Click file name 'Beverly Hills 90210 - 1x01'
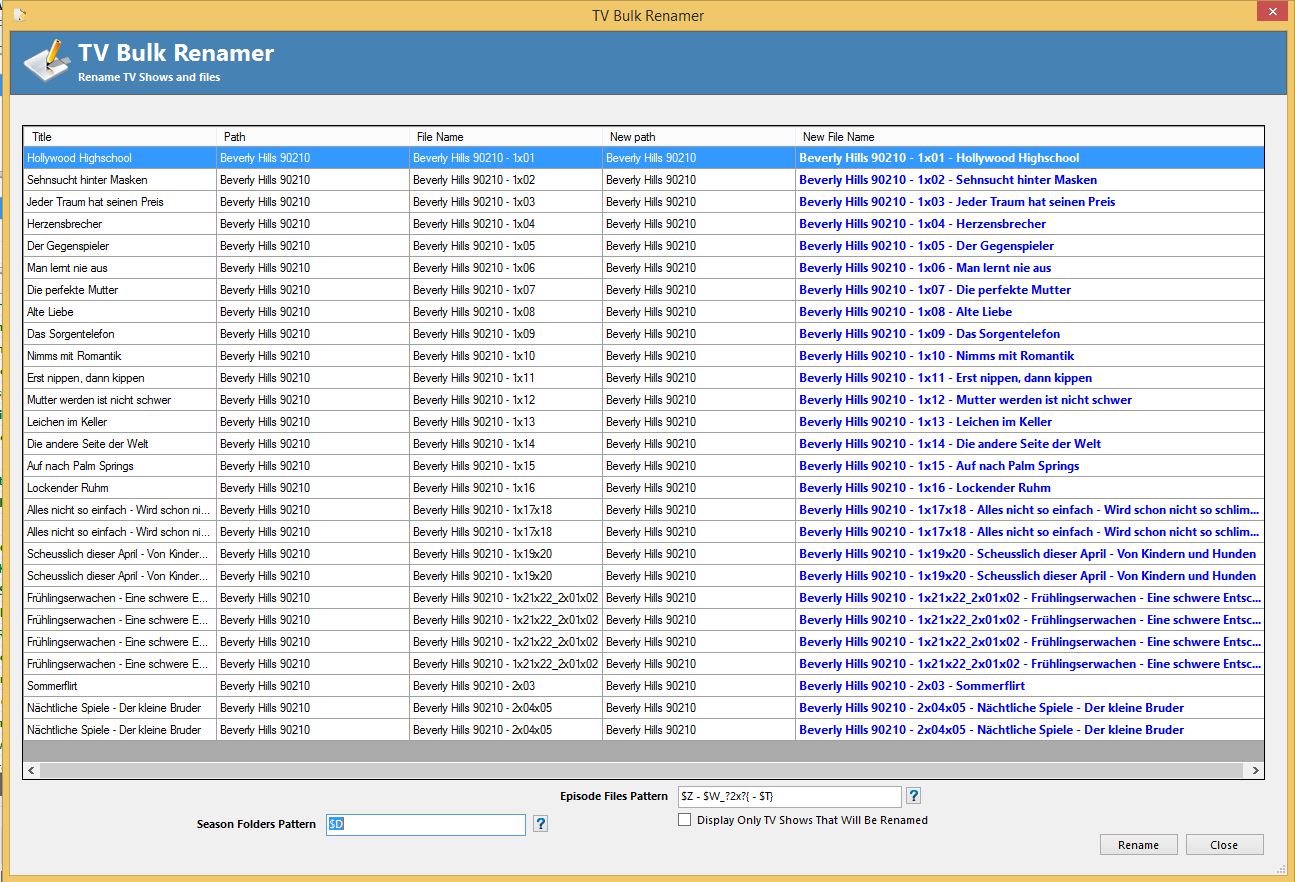The height and width of the screenshot is (882, 1295). (x=506, y=158)
